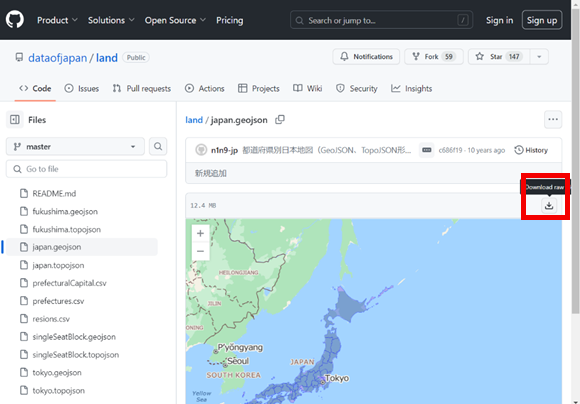Click the land breadcrumb link
Image resolution: width=580 pixels, height=404 pixels.
[194, 120]
